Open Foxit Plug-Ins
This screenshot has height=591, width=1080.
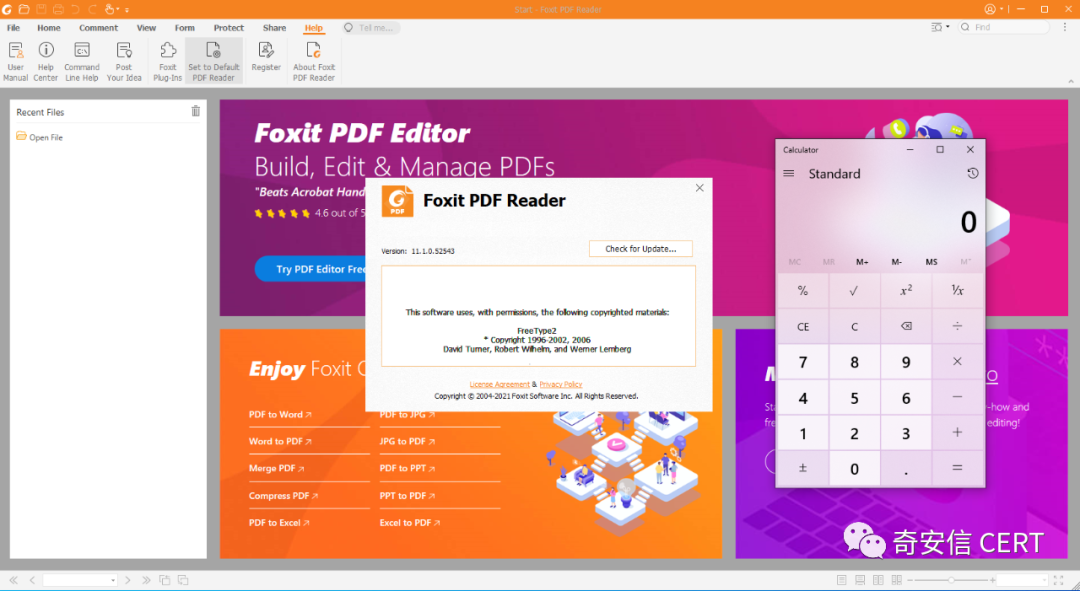pos(167,60)
